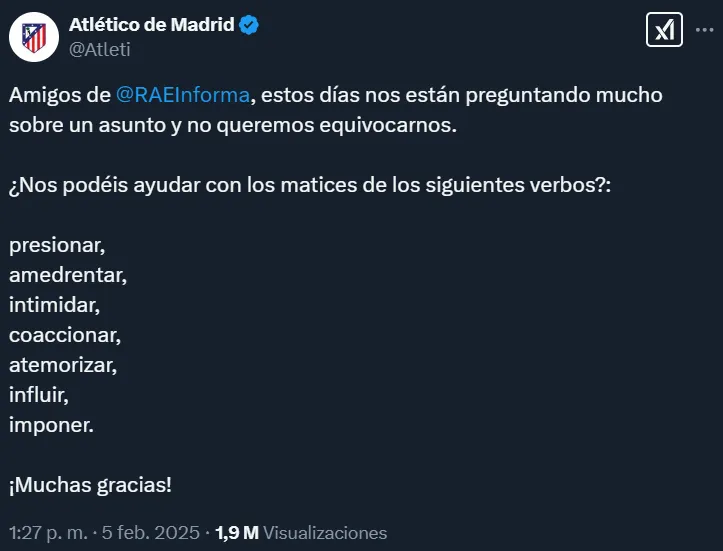The width and height of the screenshot is (723, 551).
Task: Open the Grok explain-post icon
Action: (664, 30)
